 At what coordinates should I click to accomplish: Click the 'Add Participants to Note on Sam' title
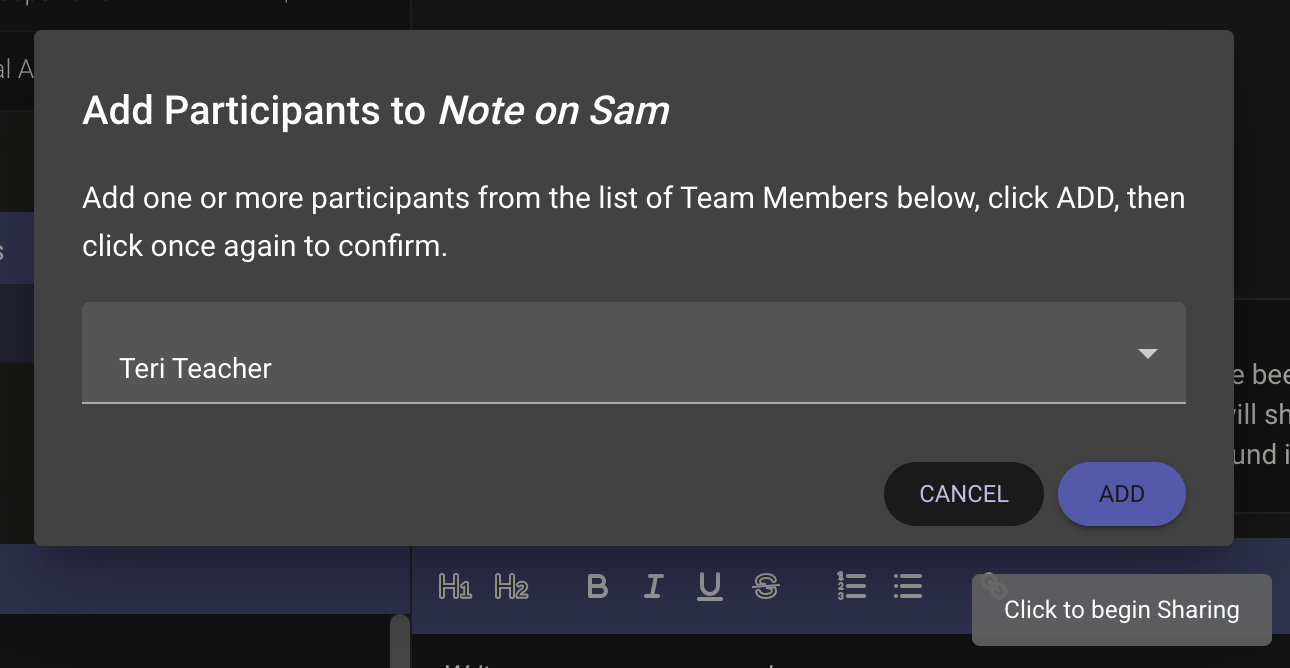pos(376,111)
